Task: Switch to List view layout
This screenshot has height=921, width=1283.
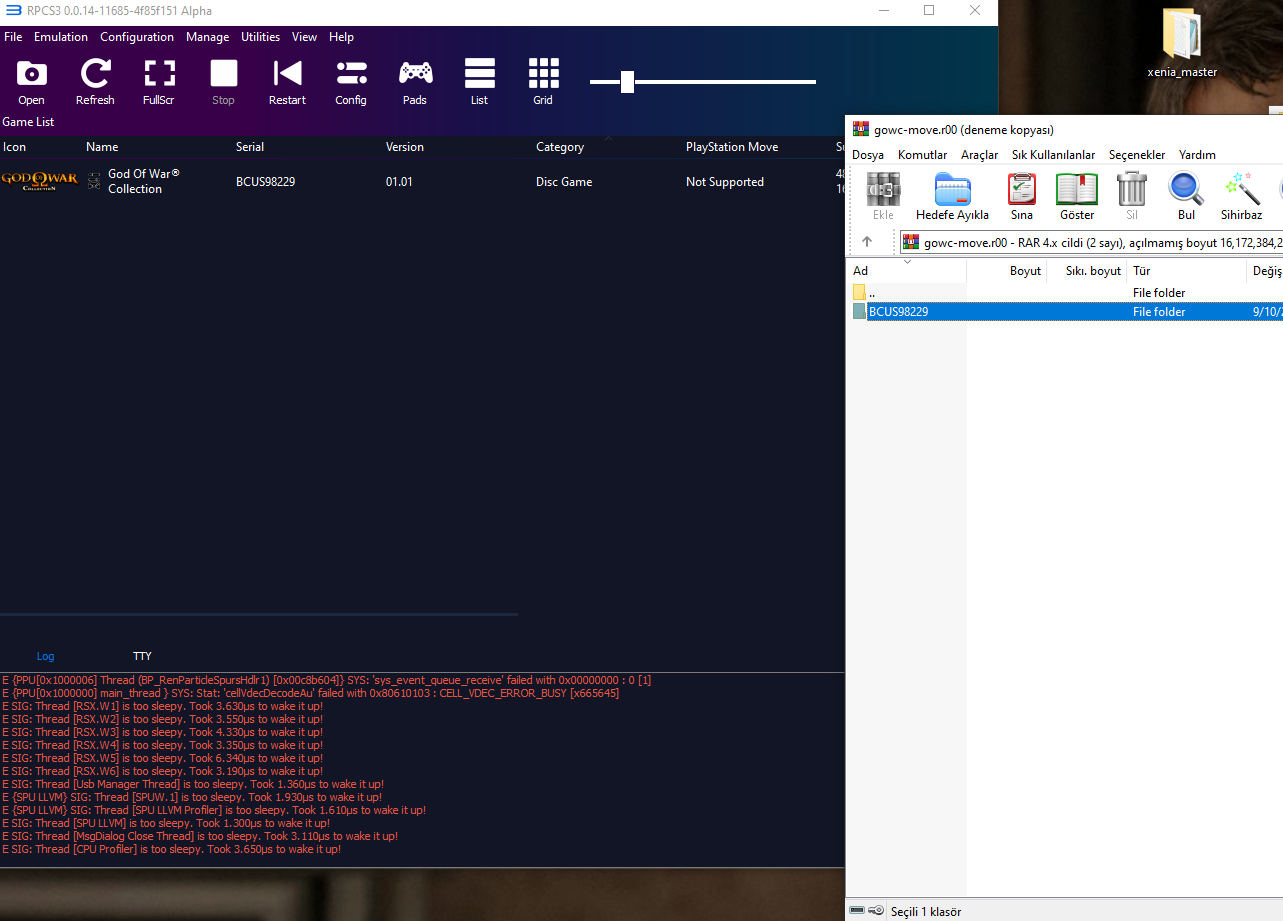Action: [x=479, y=74]
